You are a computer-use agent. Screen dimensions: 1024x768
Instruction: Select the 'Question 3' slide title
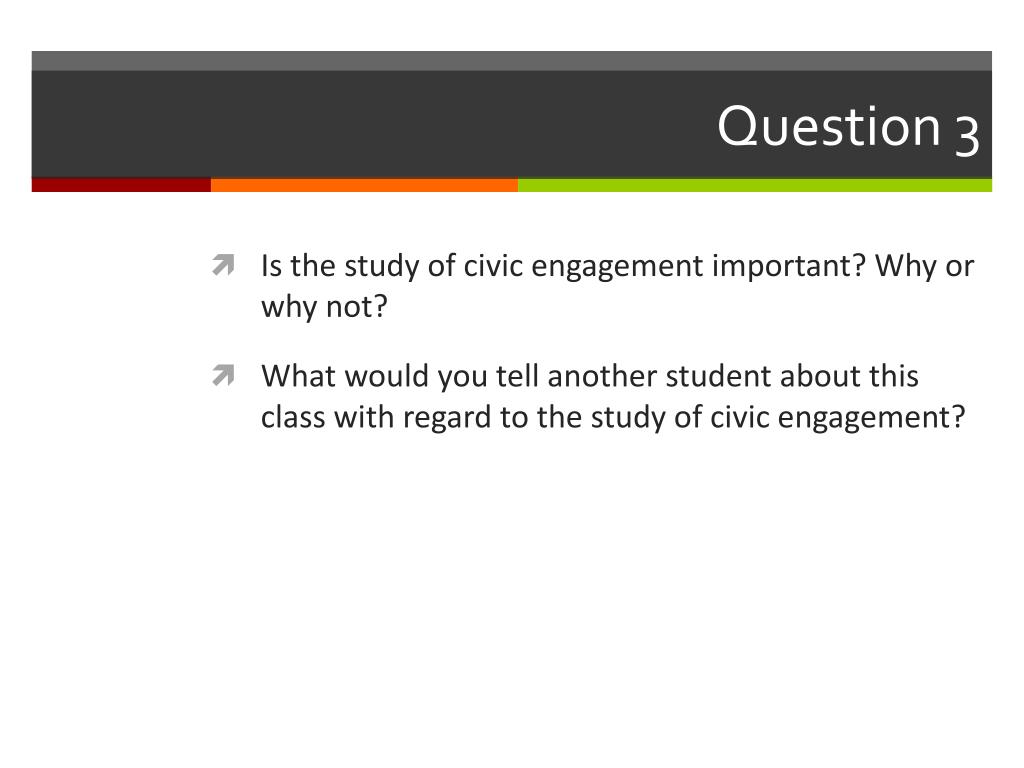coord(848,127)
